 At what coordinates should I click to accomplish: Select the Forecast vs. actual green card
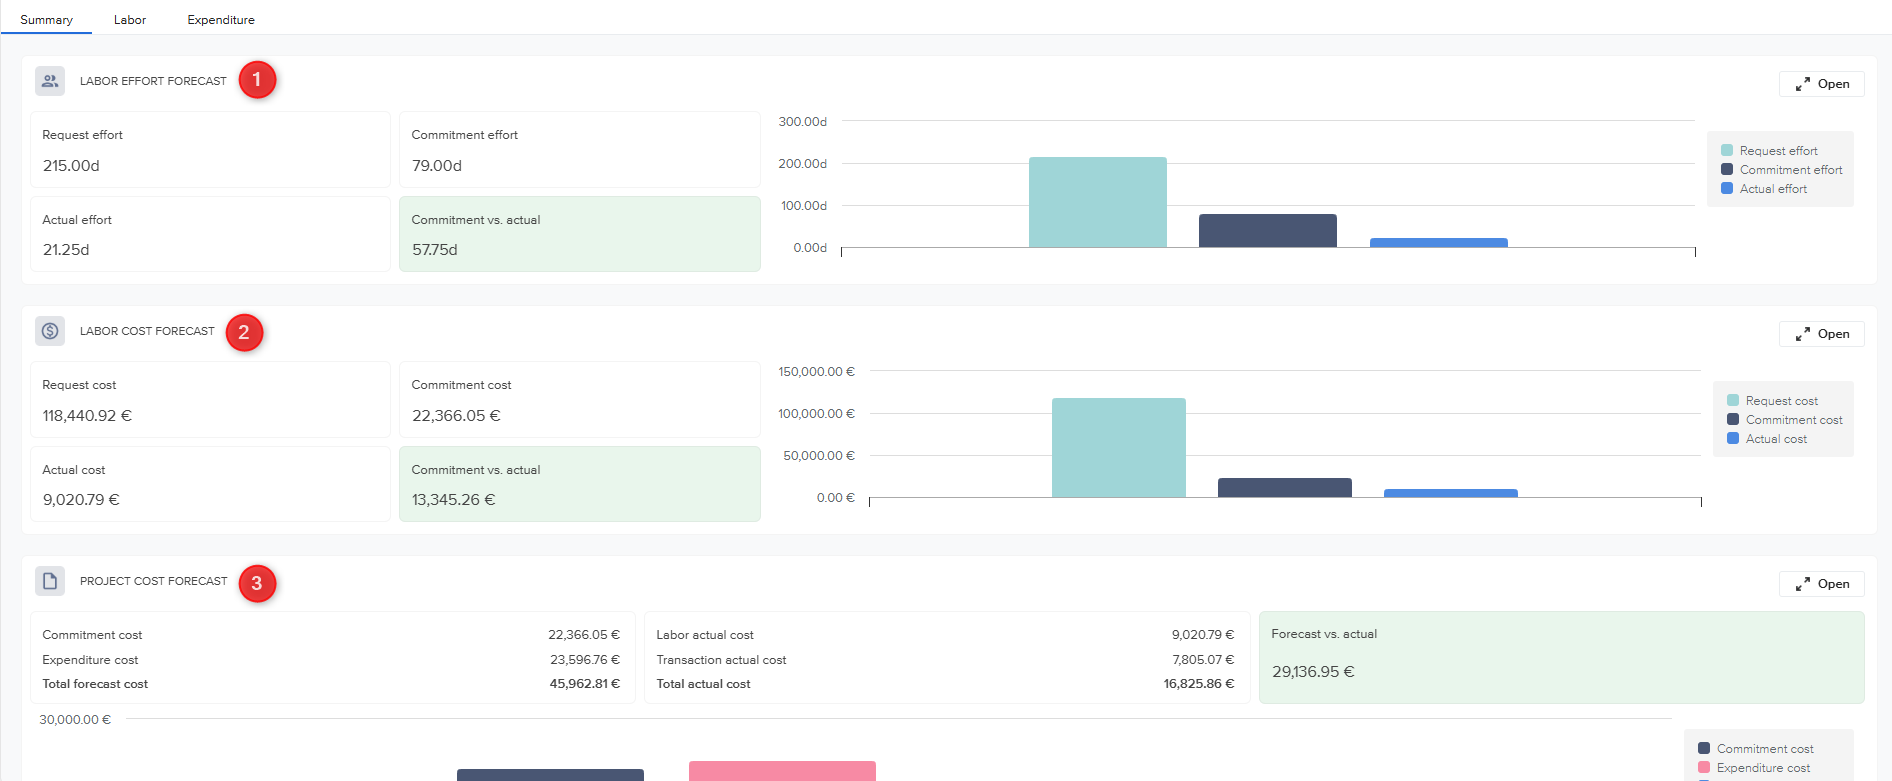point(1560,657)
